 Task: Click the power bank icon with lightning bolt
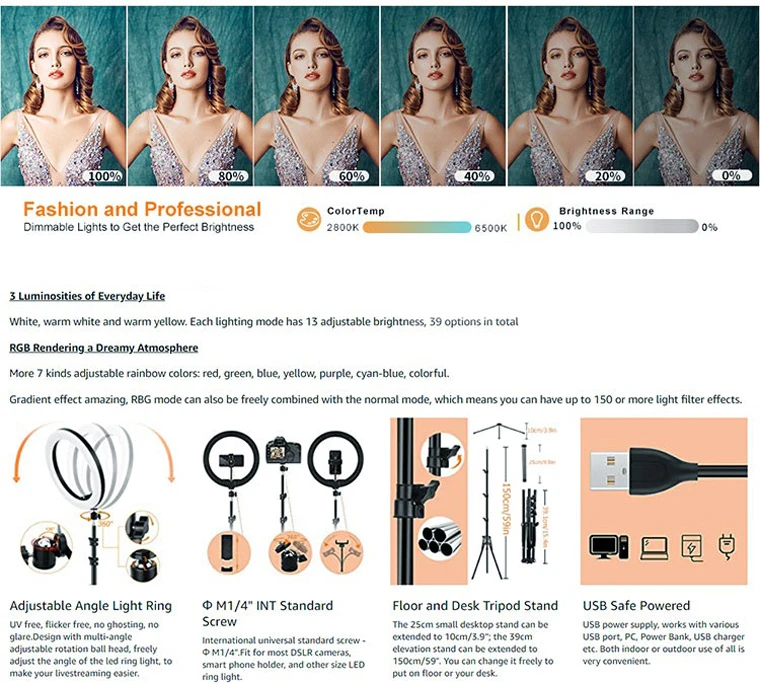692,548
